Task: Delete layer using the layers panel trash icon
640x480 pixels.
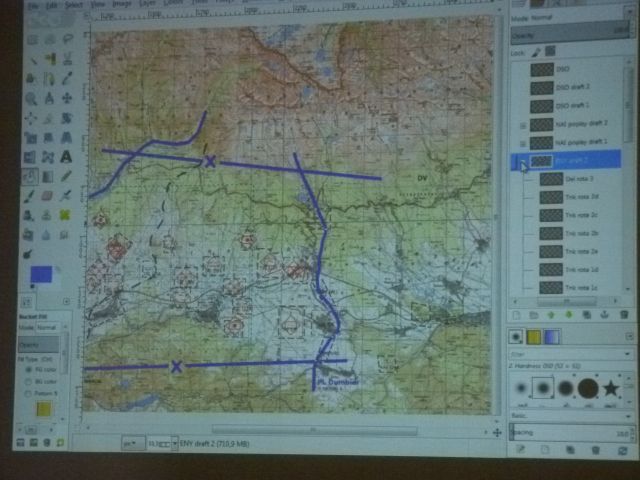Action: (623, 314)
